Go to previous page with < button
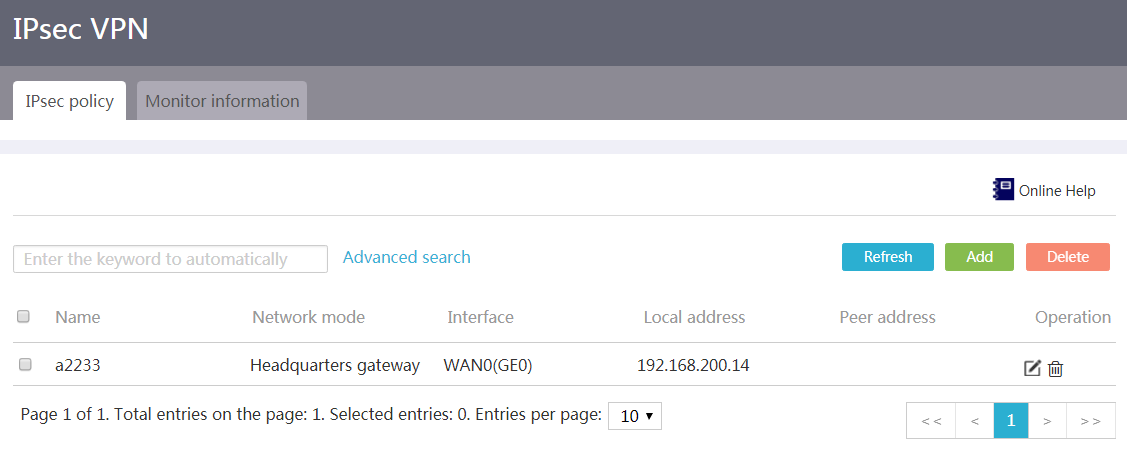 pyautogui.click(x=975, y=421)
